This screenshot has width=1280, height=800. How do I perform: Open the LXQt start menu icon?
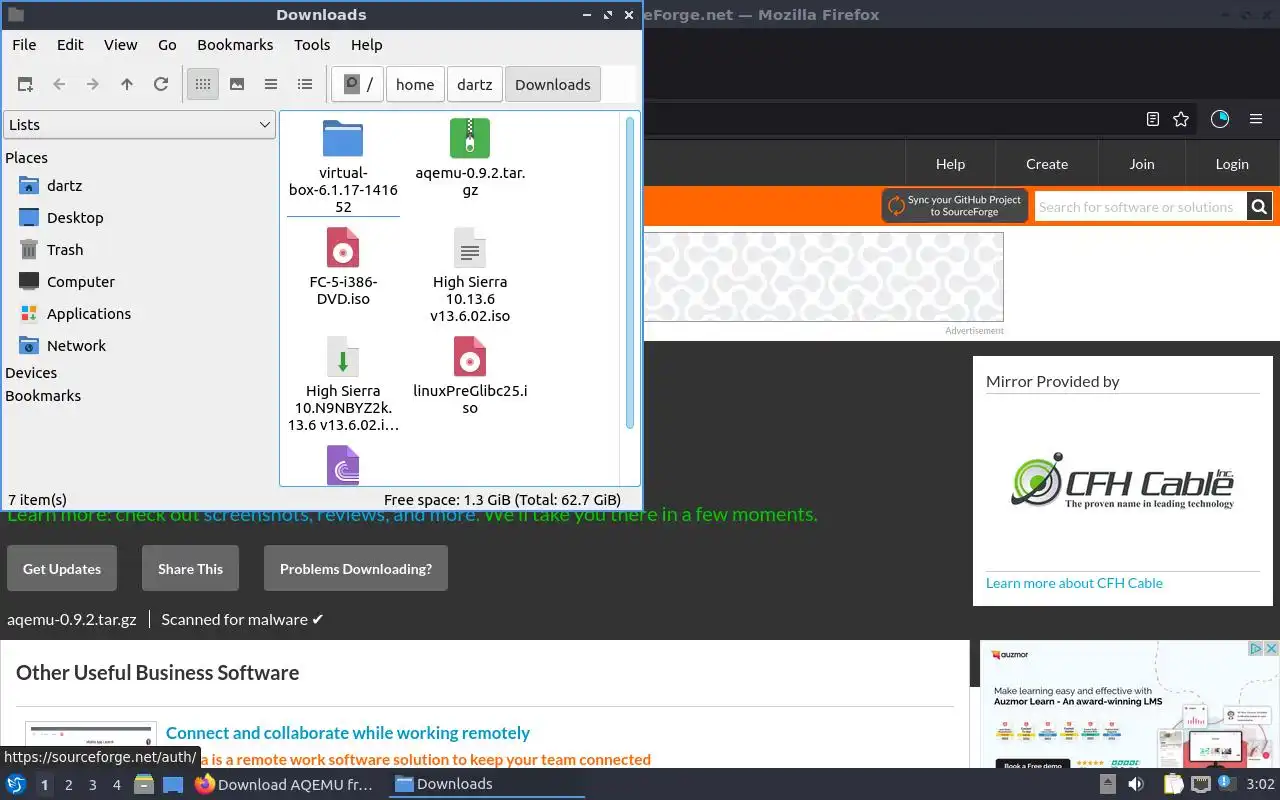(16, 784)
